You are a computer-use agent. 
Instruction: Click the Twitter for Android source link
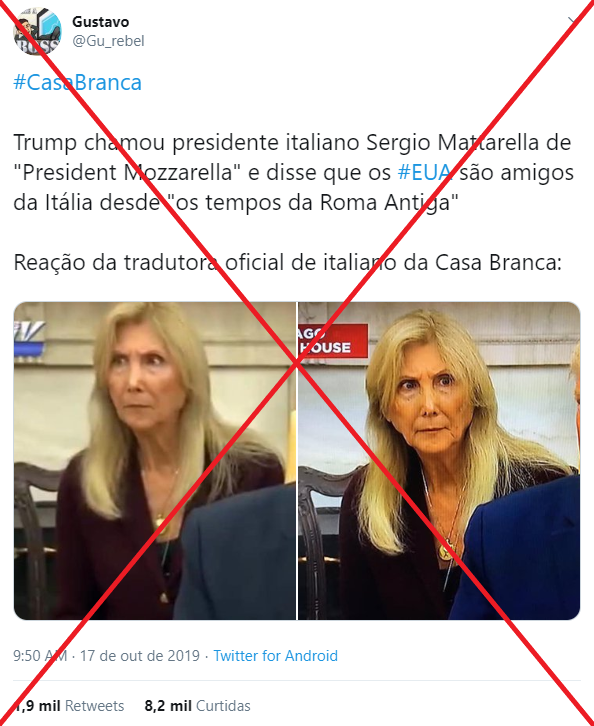click(275, 656)
